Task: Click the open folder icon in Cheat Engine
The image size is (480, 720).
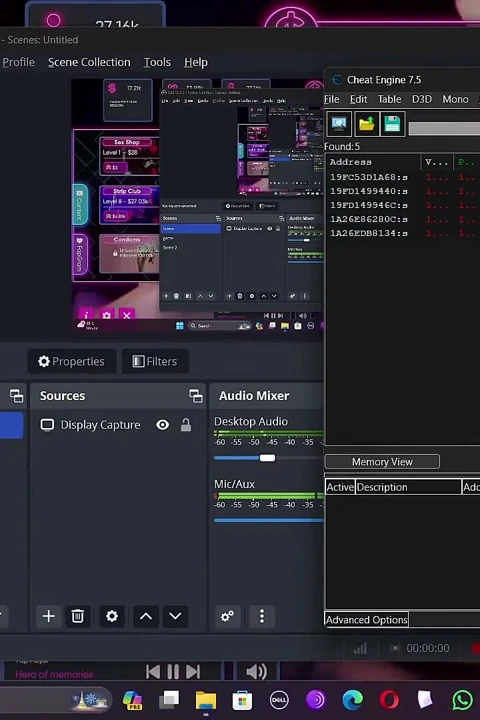Action: pos(366,124)
